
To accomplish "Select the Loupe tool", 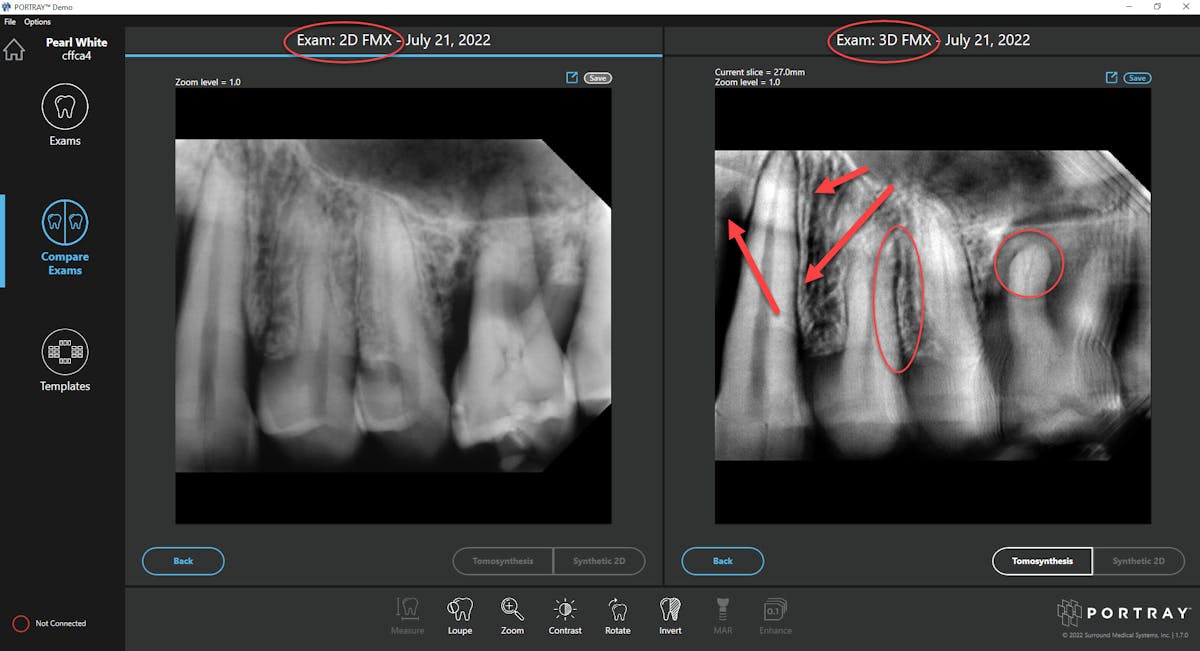I will coord(460,614).
